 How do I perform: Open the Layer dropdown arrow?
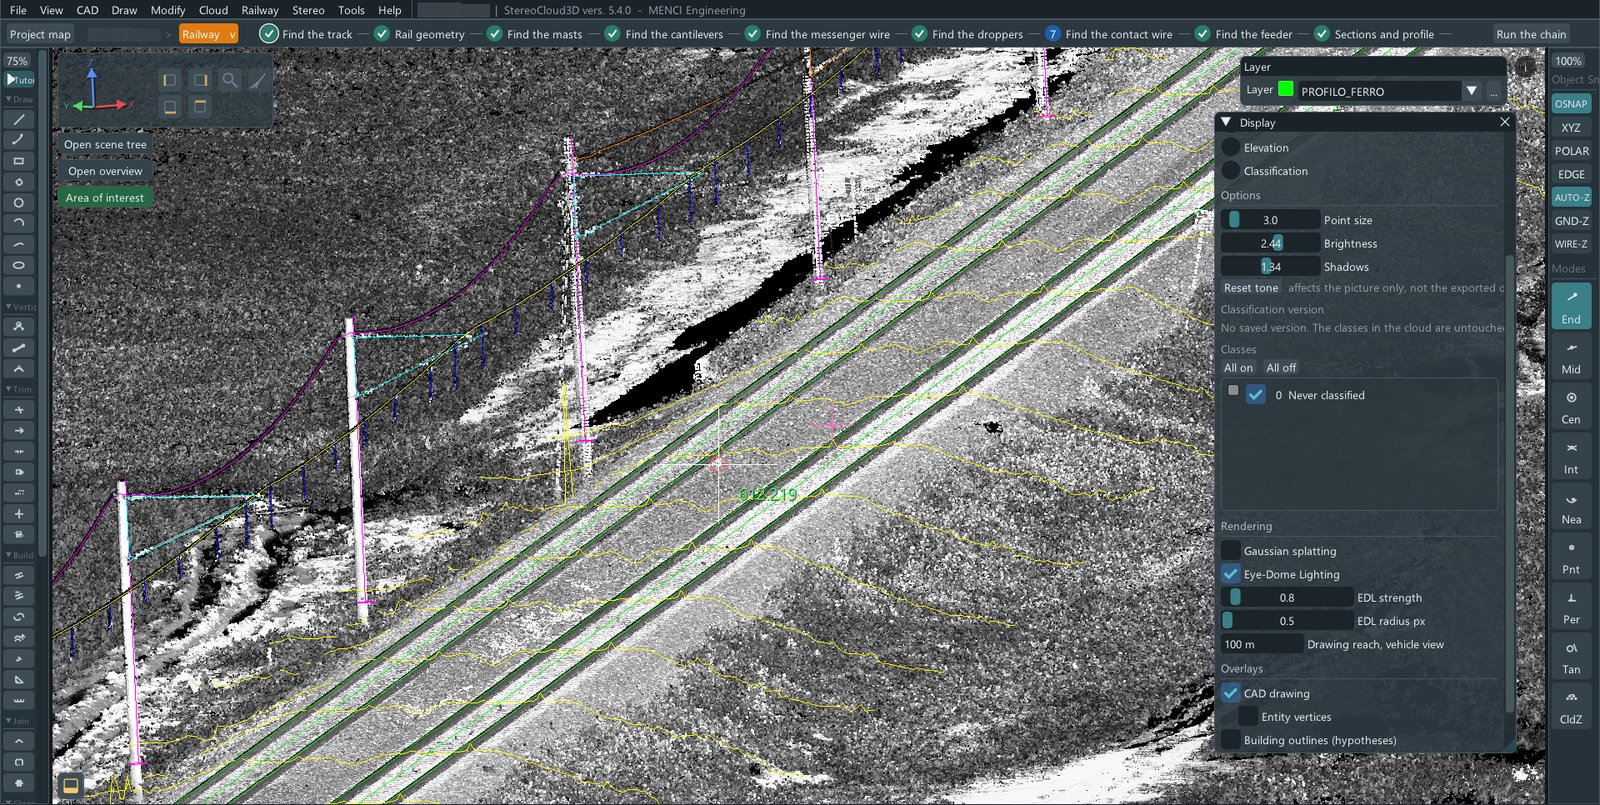point(1471,91)
